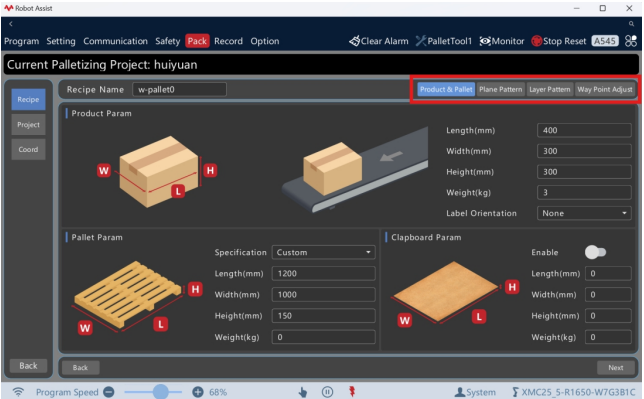The height and width of the screenshot is (399, 644).
Task: Open the Label Orientation dropdown
Action: (584, 213)
